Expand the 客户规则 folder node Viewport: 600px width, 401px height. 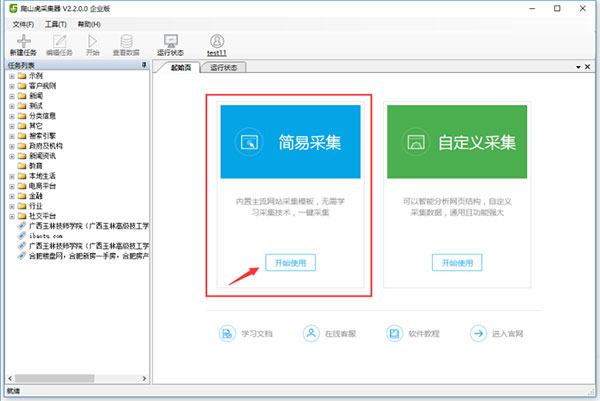pyautogui.click(x=12, y=86)
